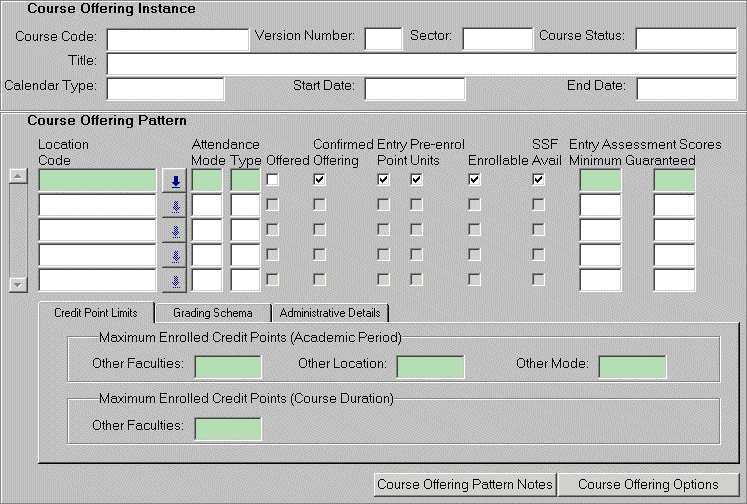Click the fifth row Location Code lookup arrow

[x=174, y=281]
